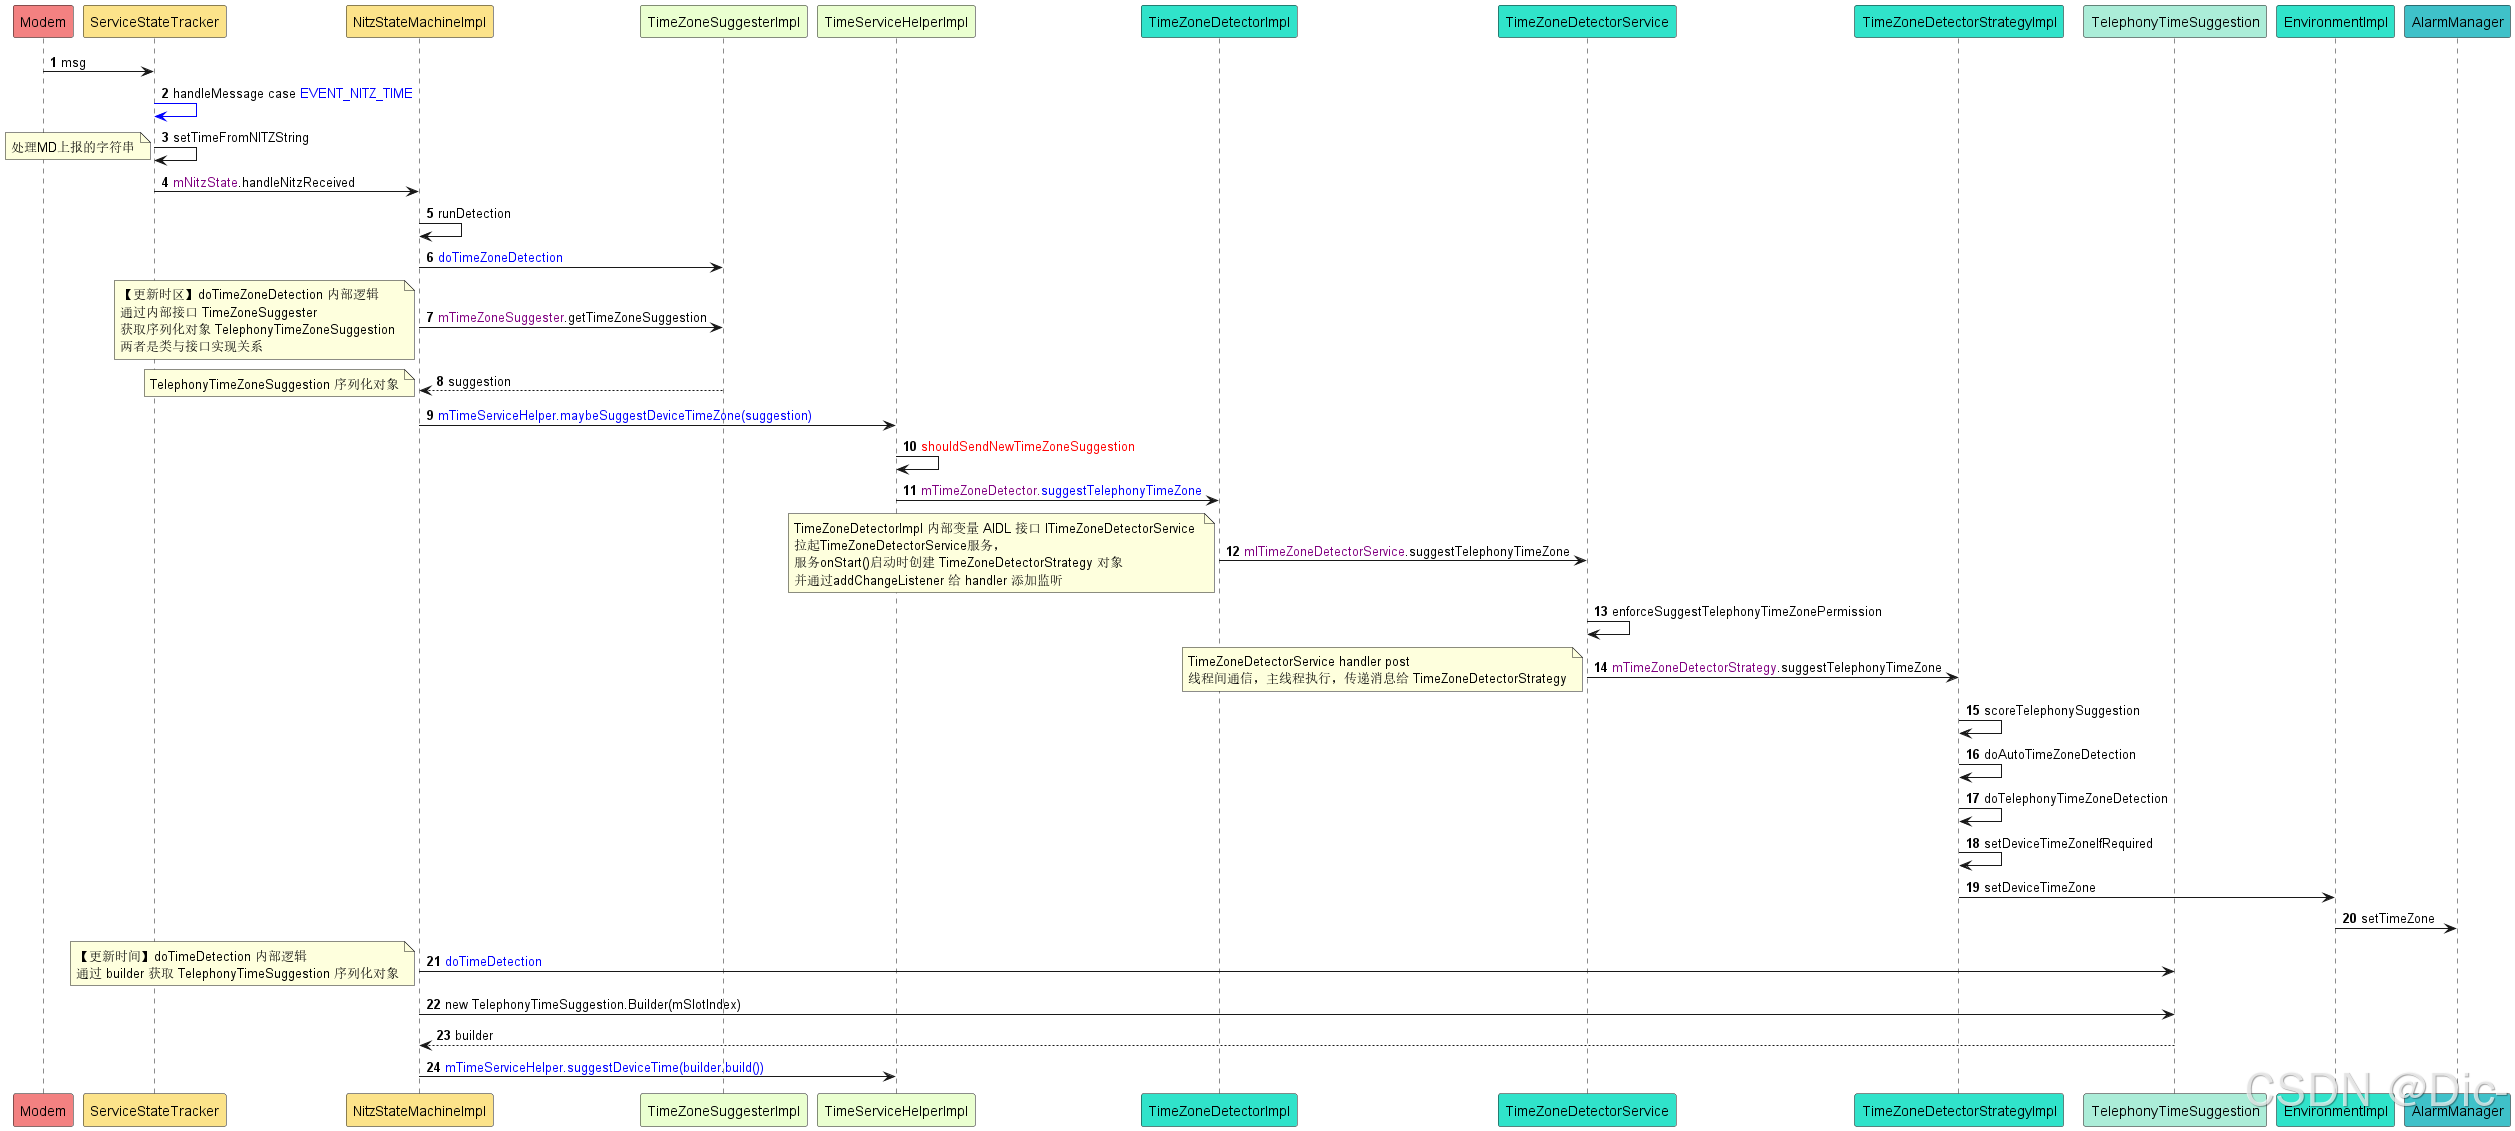2515x1131 pixels.
Task: Click the bottom Modem participant box
Action: tap(43, 1110)
